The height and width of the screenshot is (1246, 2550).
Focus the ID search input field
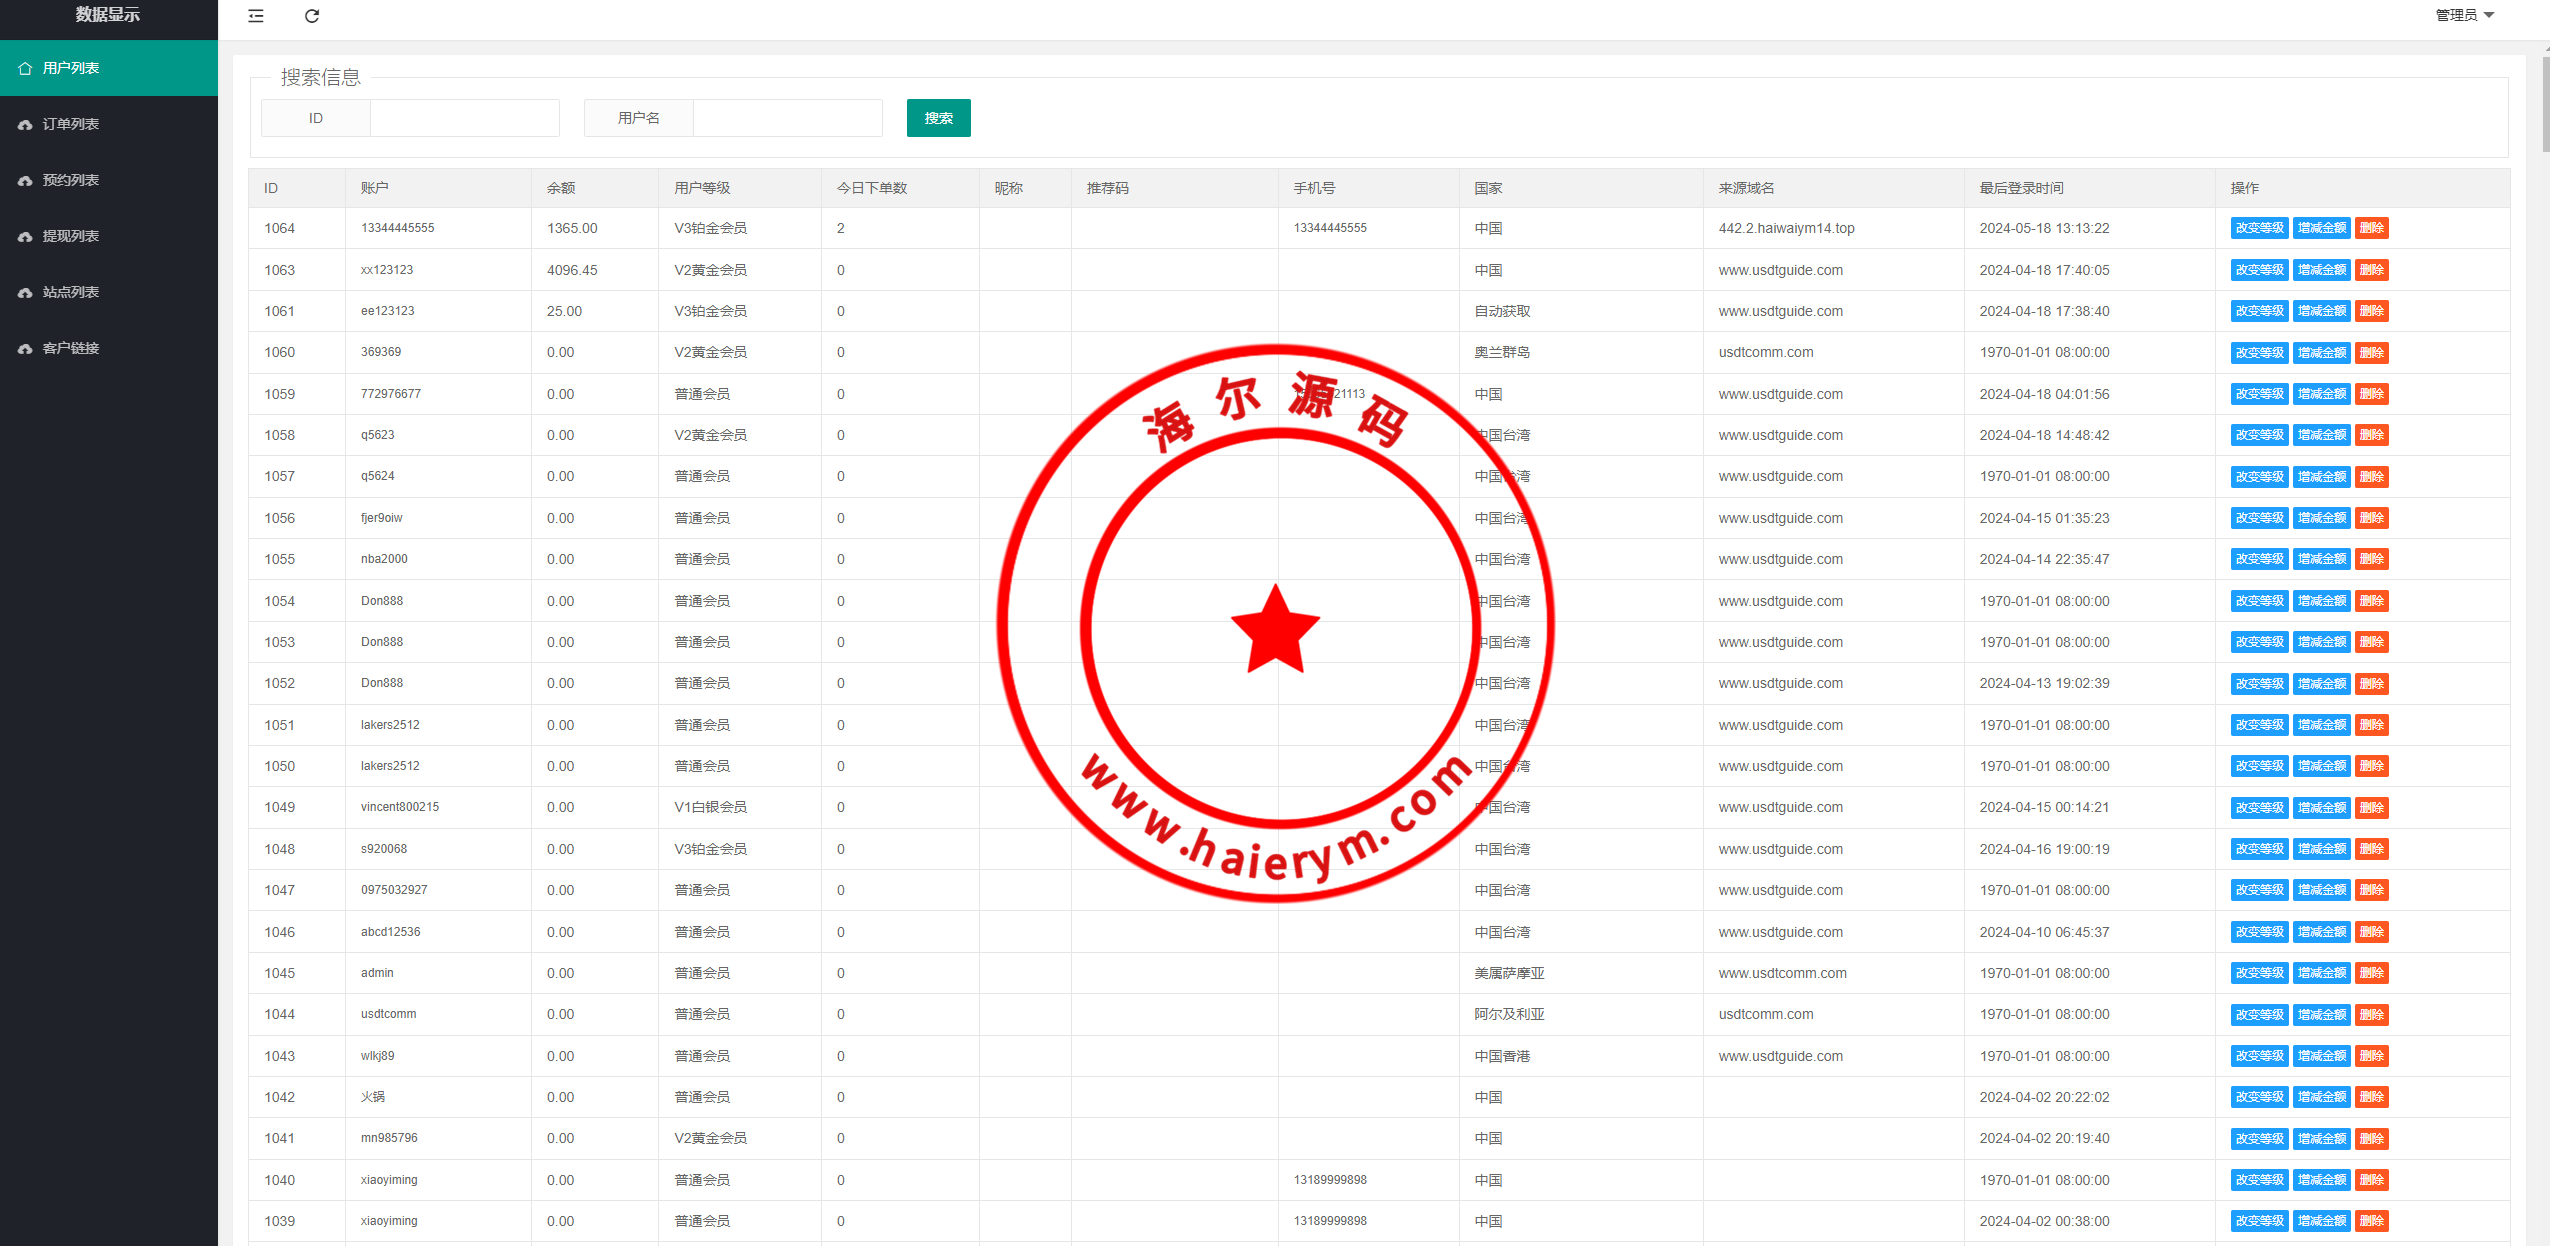tap(464, 118)
